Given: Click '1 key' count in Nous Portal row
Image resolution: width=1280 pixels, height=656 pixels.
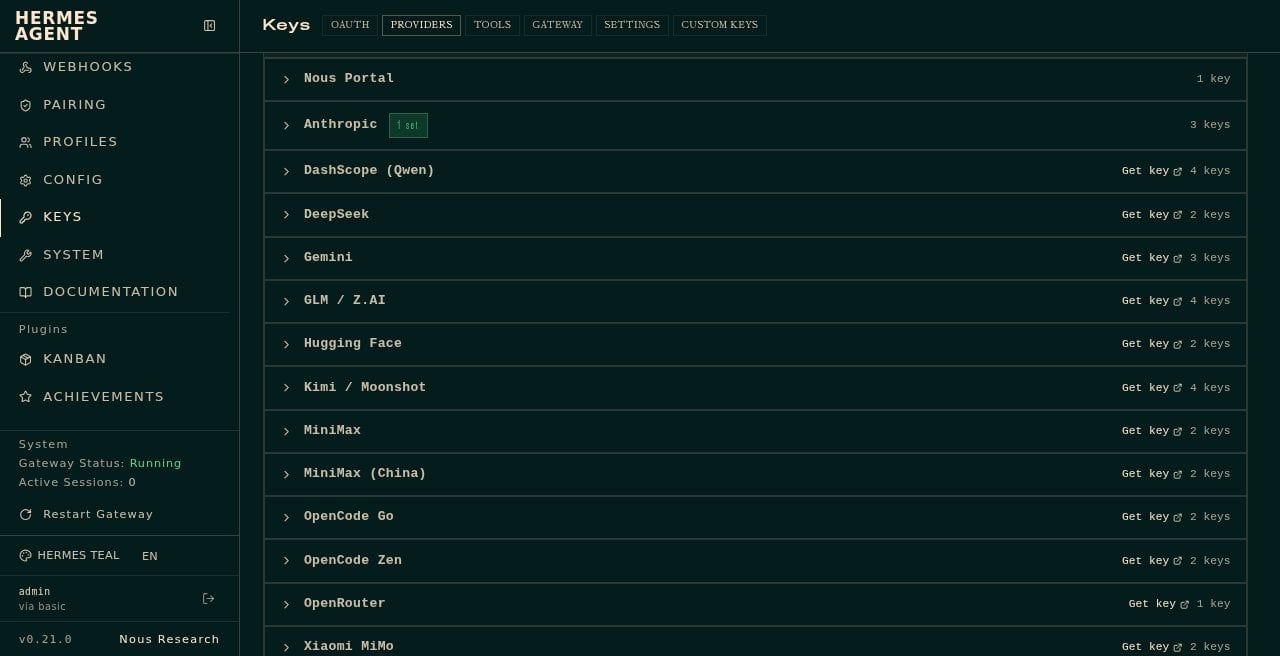Looking at the screenshot, I should tap(1213, 79).
